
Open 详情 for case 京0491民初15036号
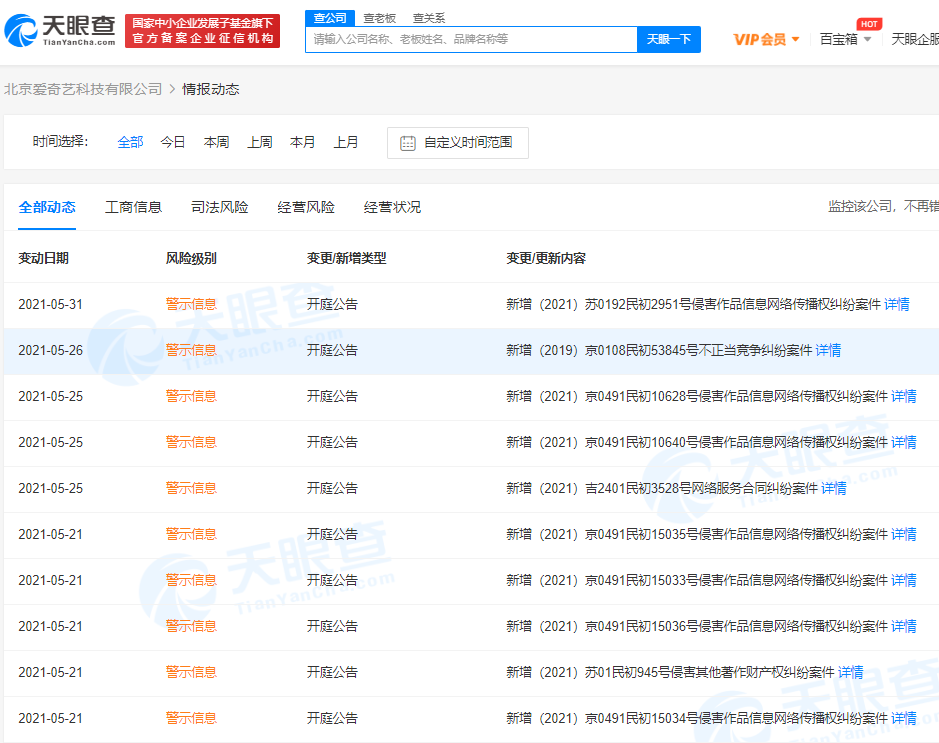tap(904, 627)
